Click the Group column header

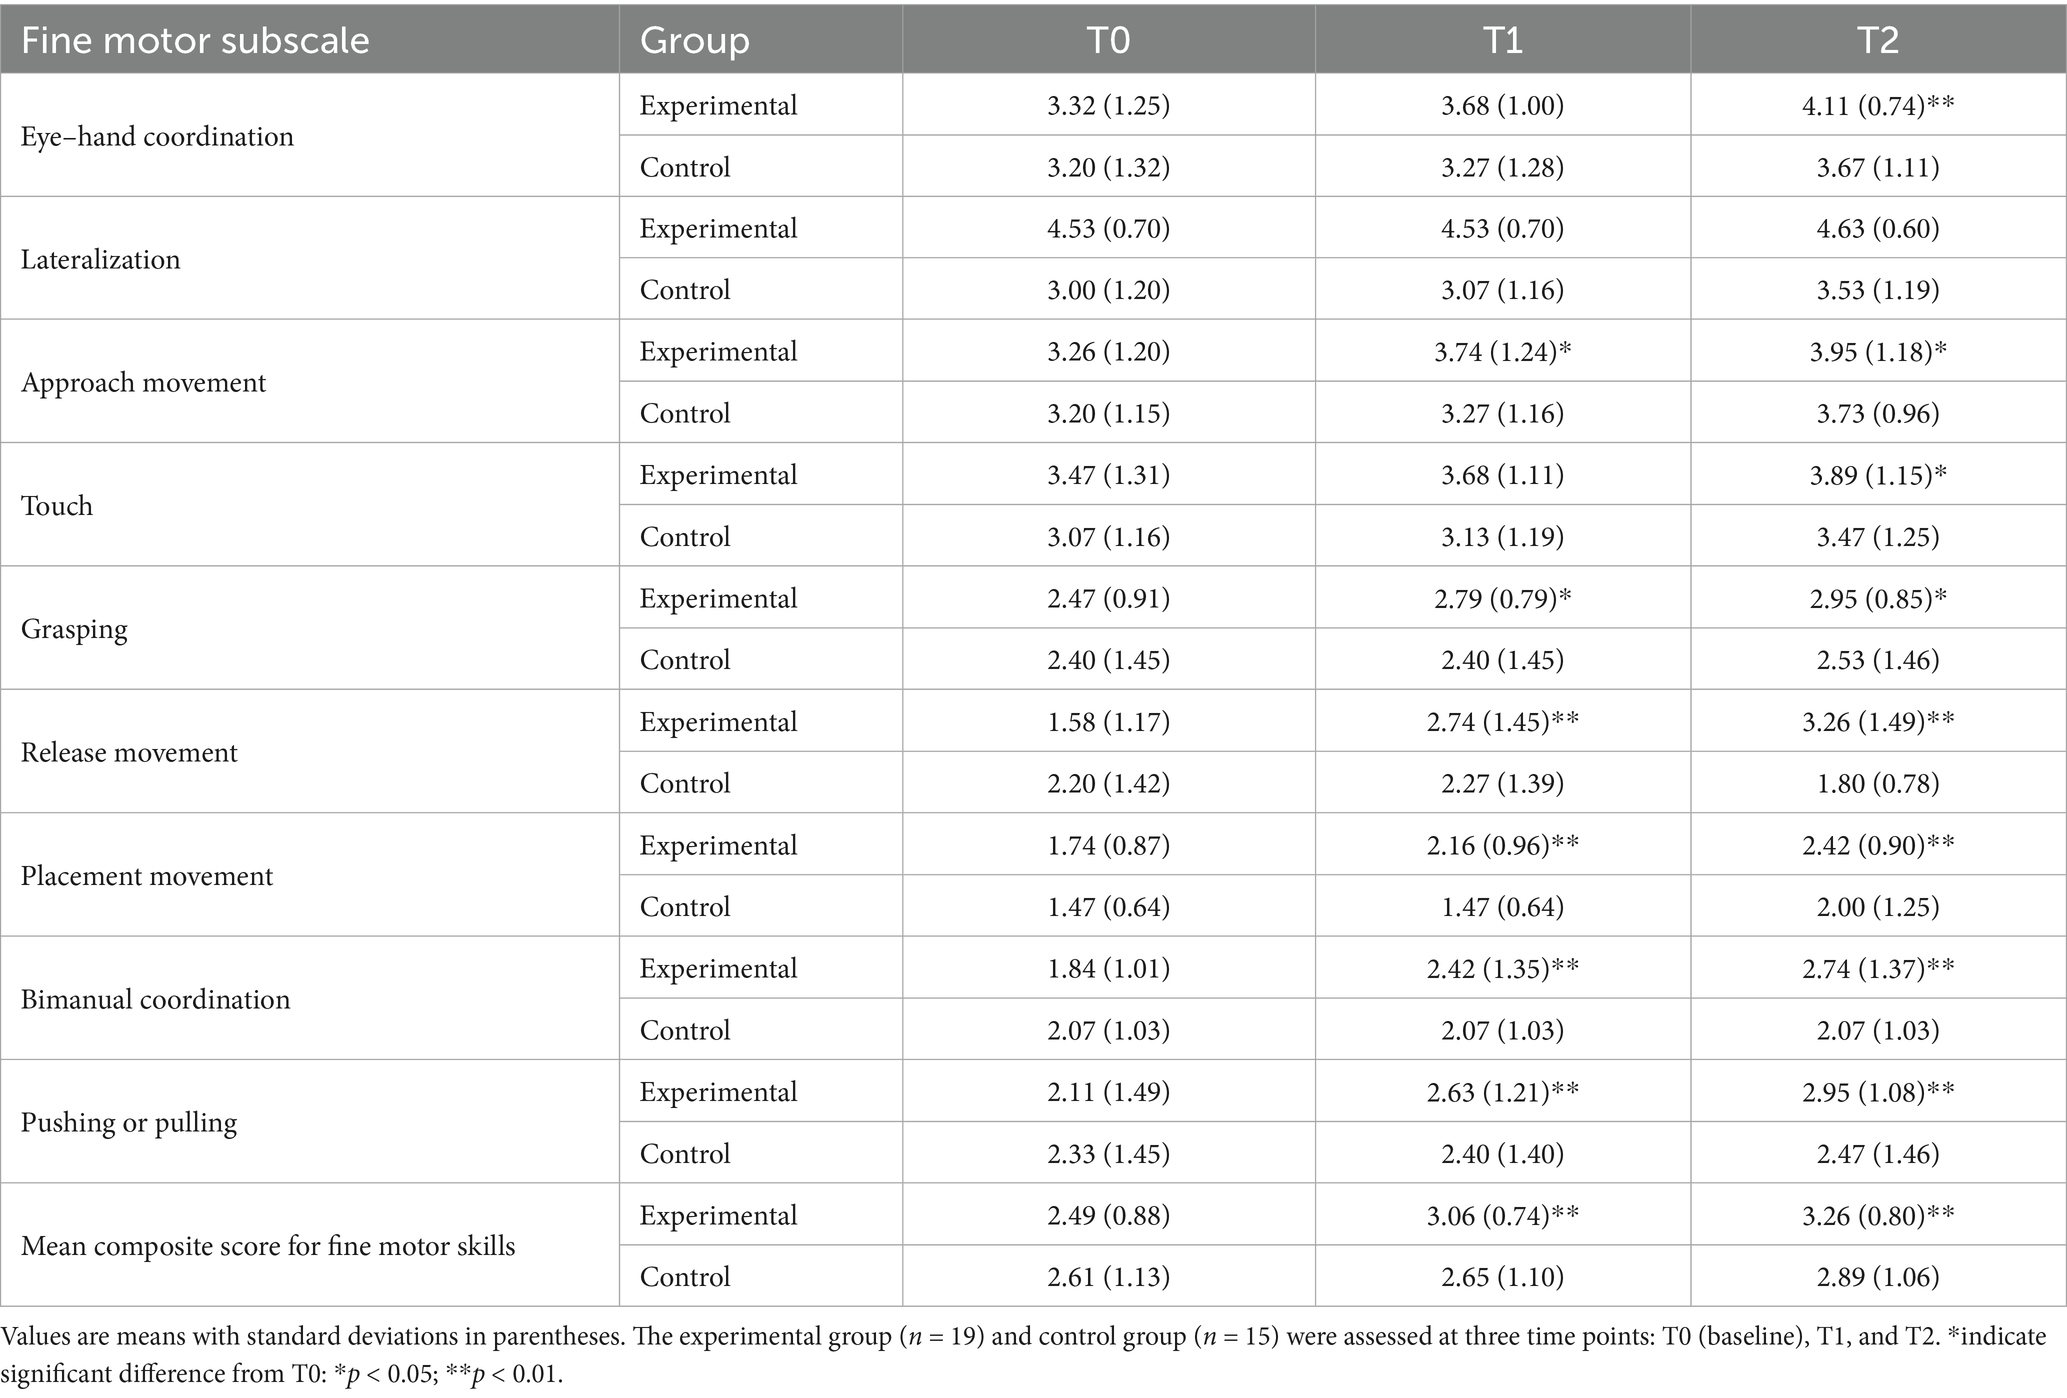click(x=694, y=40)
